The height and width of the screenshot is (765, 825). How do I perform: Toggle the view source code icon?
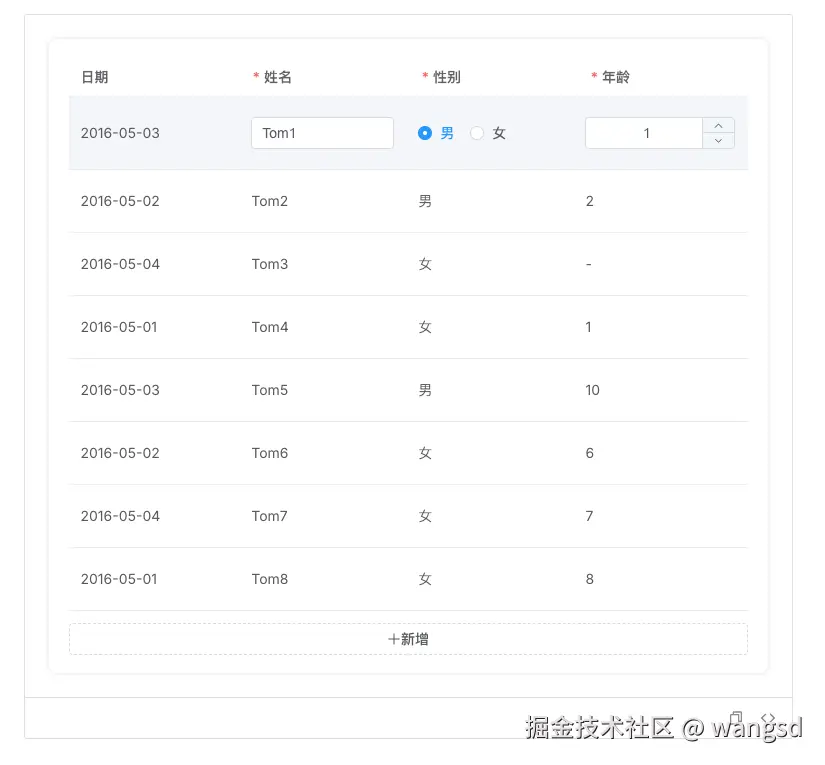tap(768, 718)
